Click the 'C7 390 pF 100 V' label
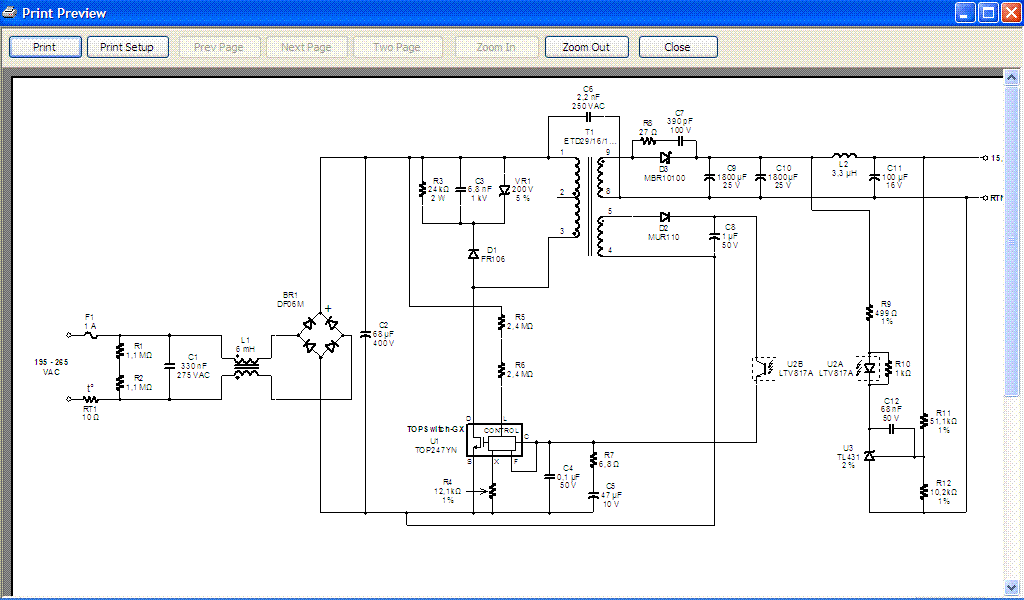 tap(680, 121)
